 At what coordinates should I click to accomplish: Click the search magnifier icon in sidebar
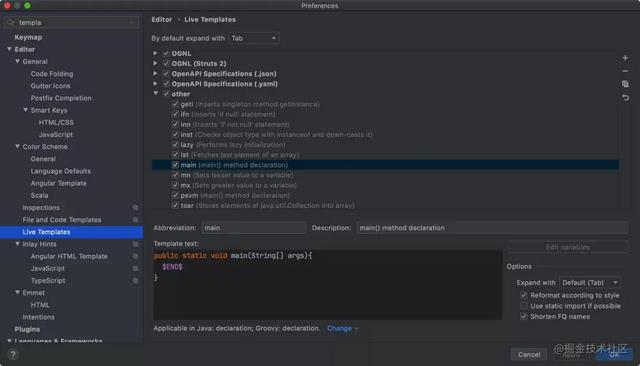coord(11,22)
